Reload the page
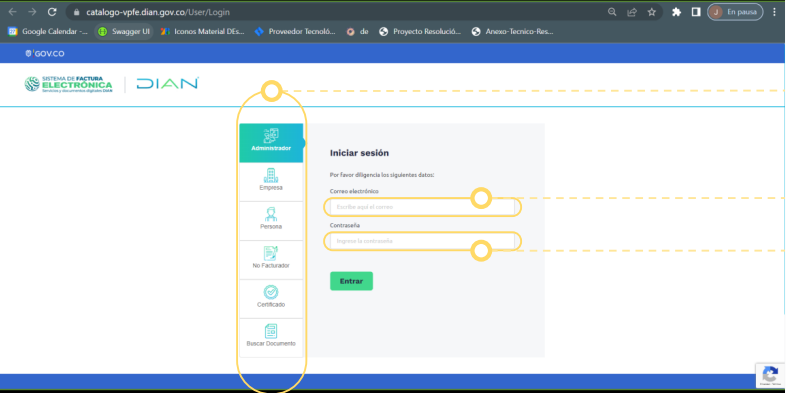The width and height of the screenshot is (786, 393). [52, 12]
